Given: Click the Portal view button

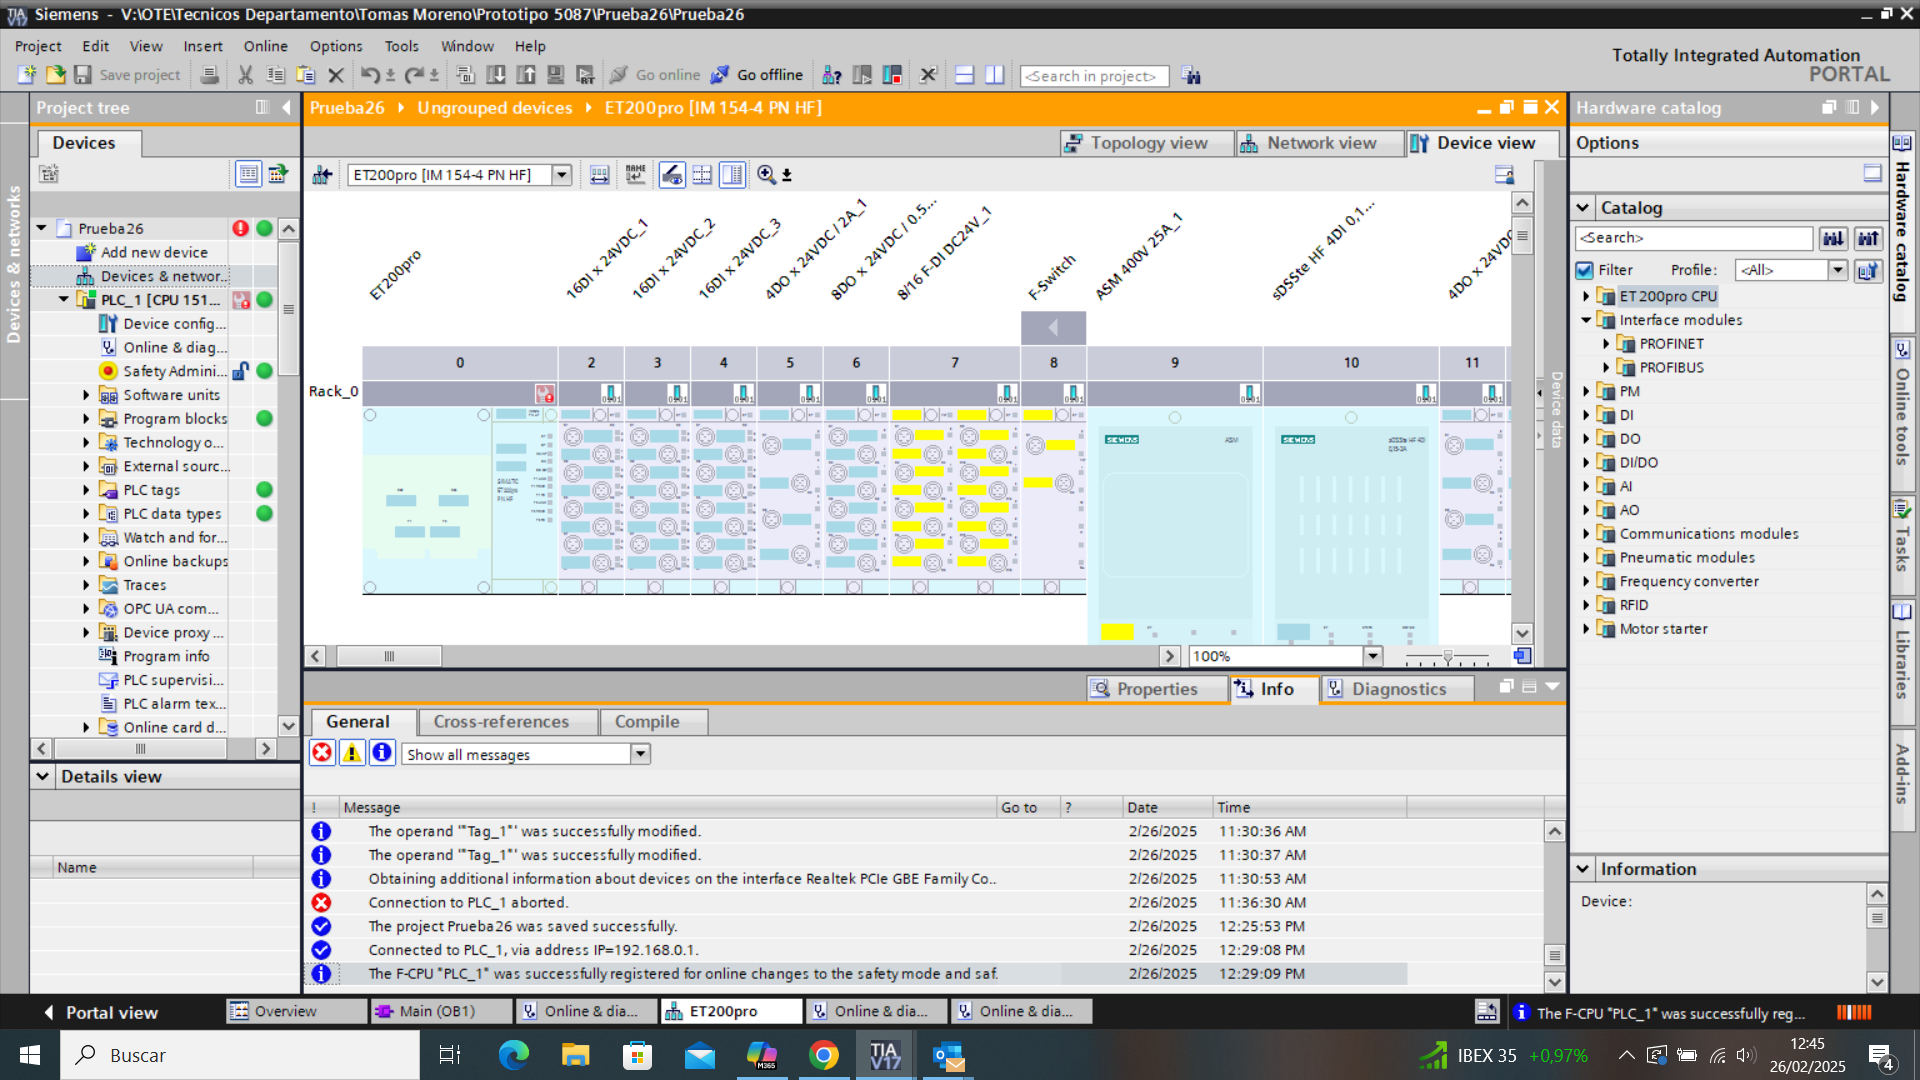Looking at the screenshot, I should pyautogui.click(x=100, y=1012).
